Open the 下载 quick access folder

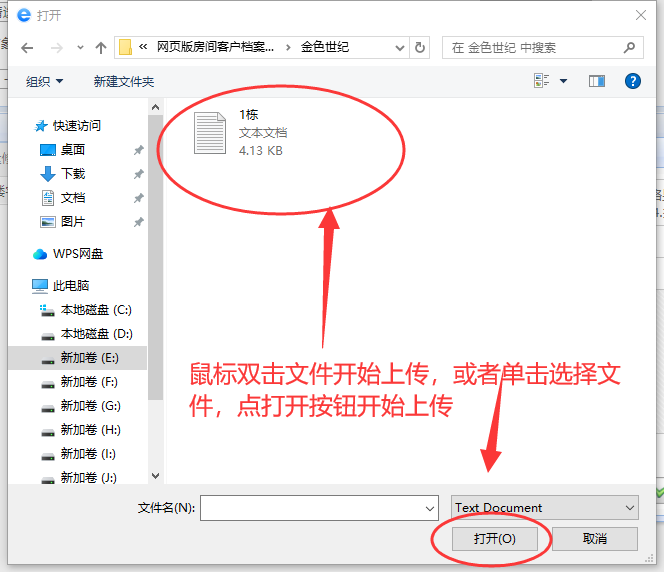click(x=73, y=174)
